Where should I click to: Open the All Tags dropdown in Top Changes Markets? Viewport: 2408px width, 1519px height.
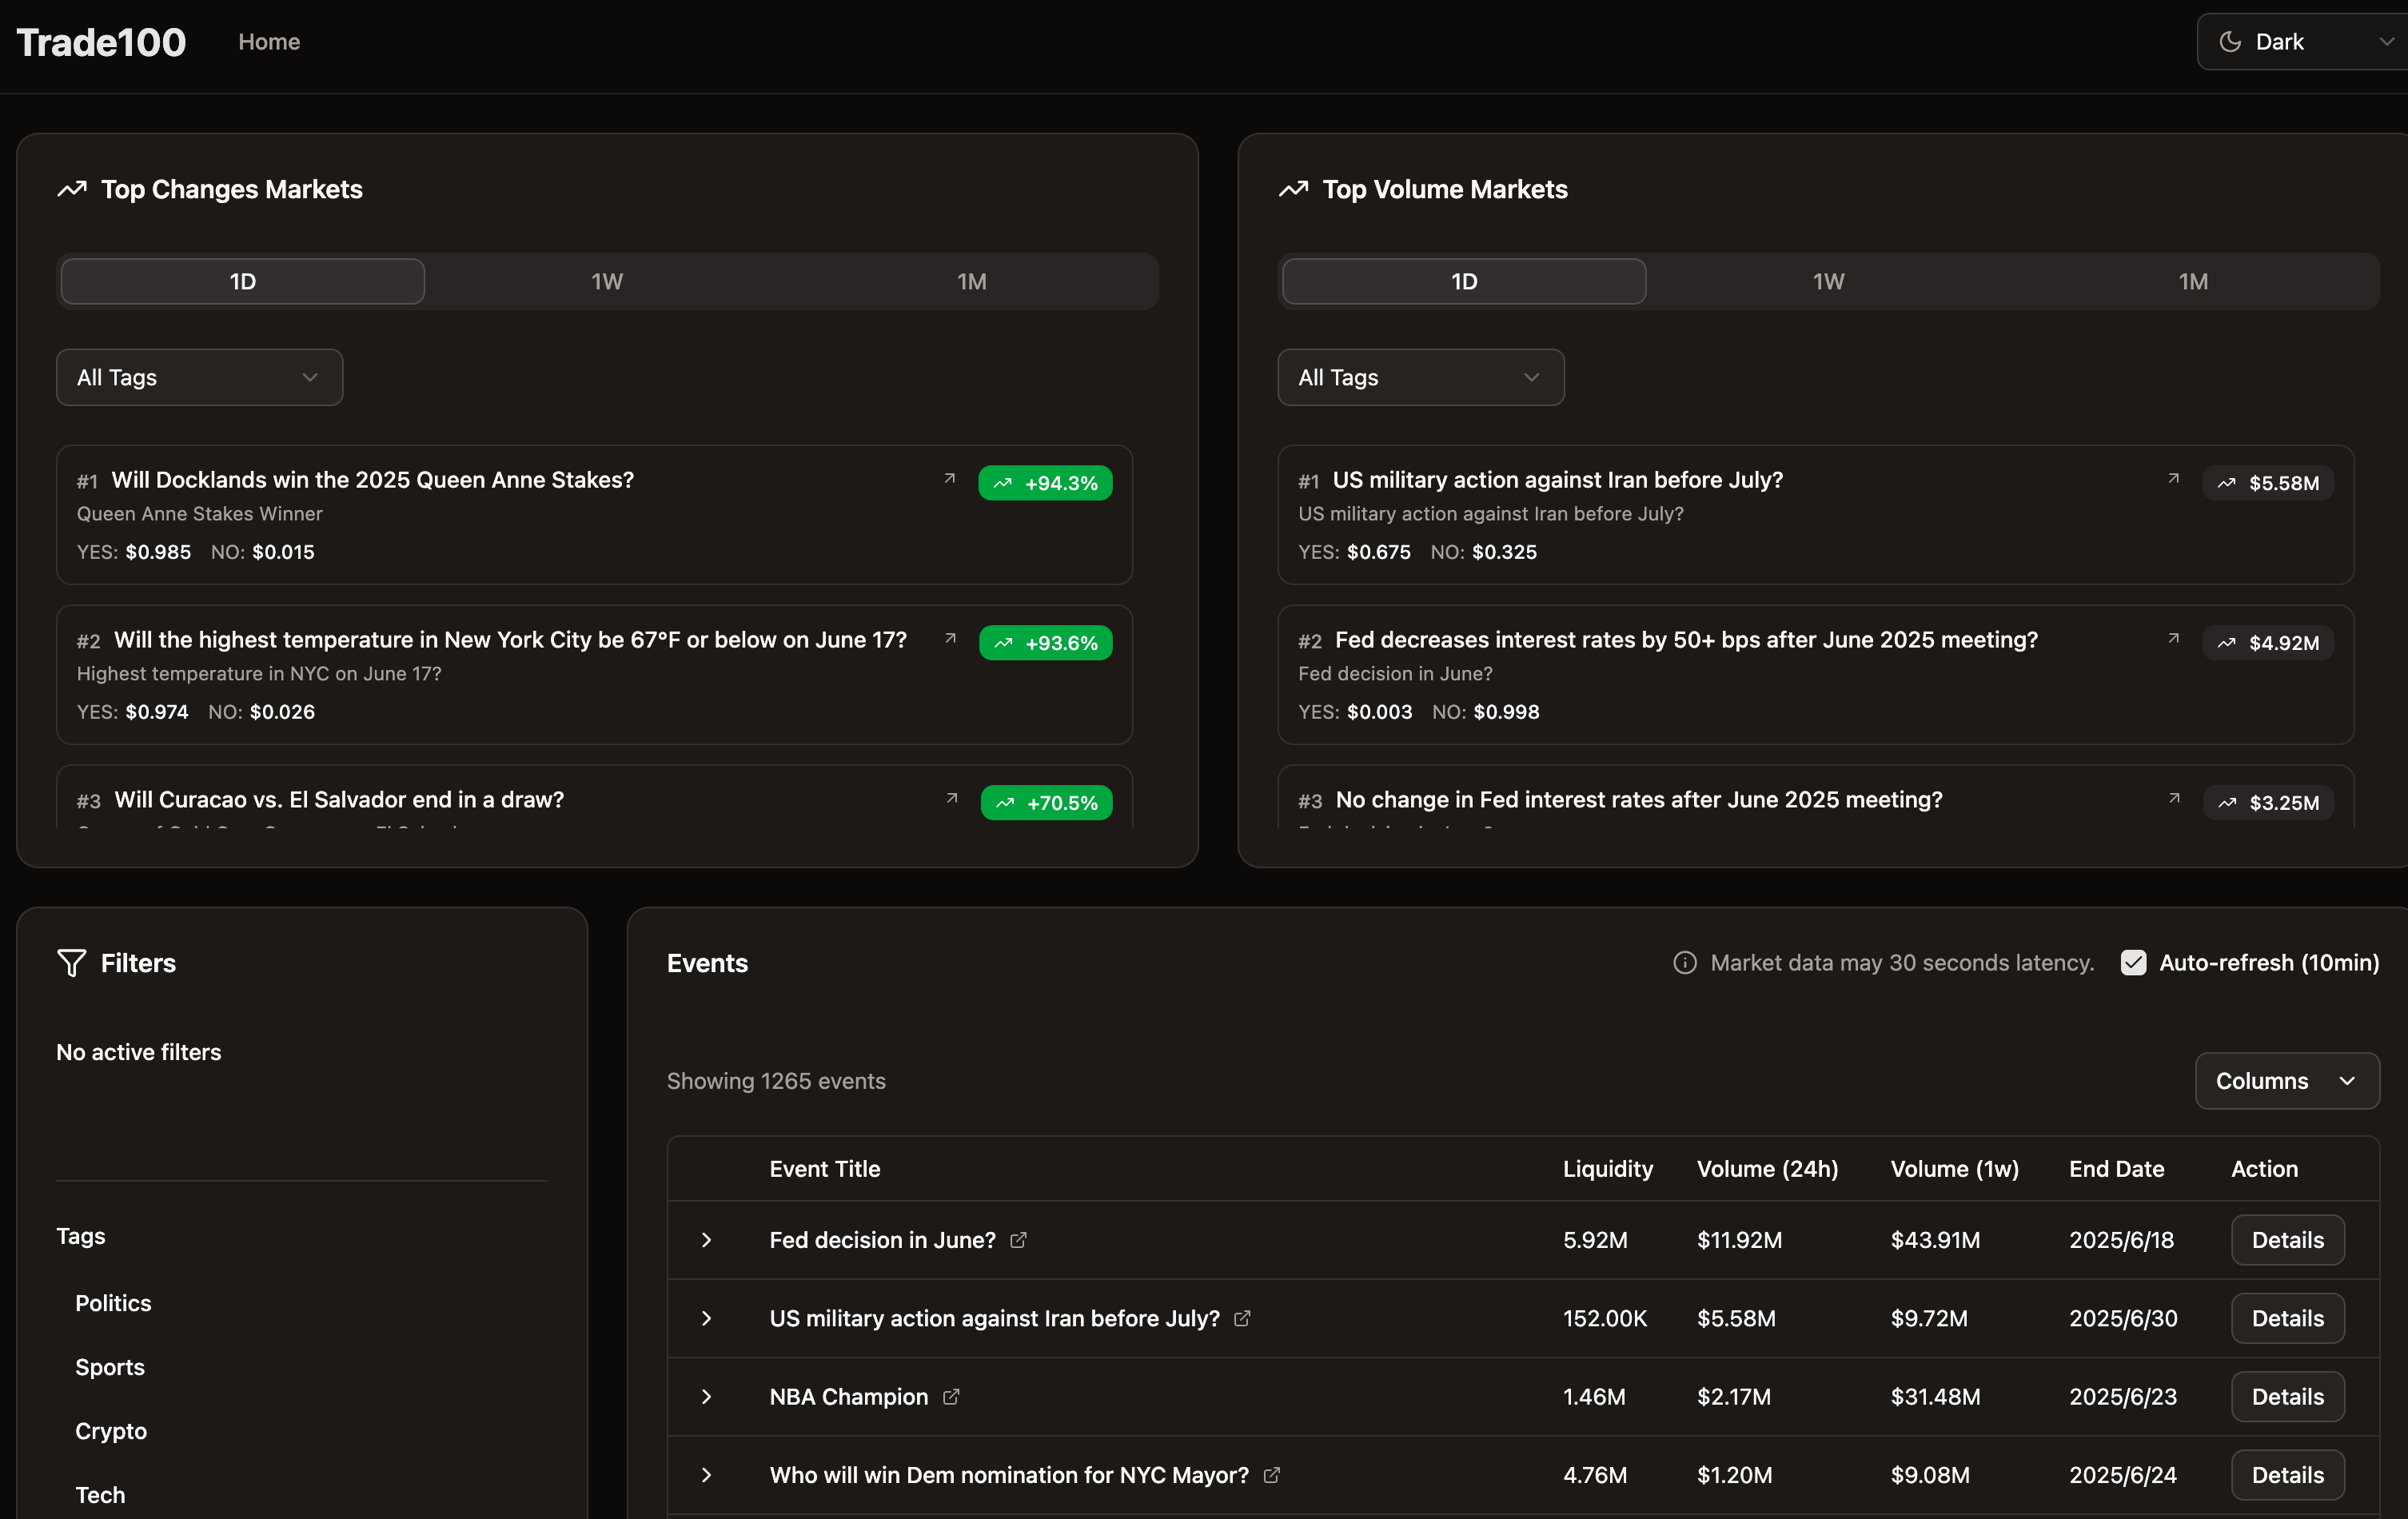coord(199,377)
